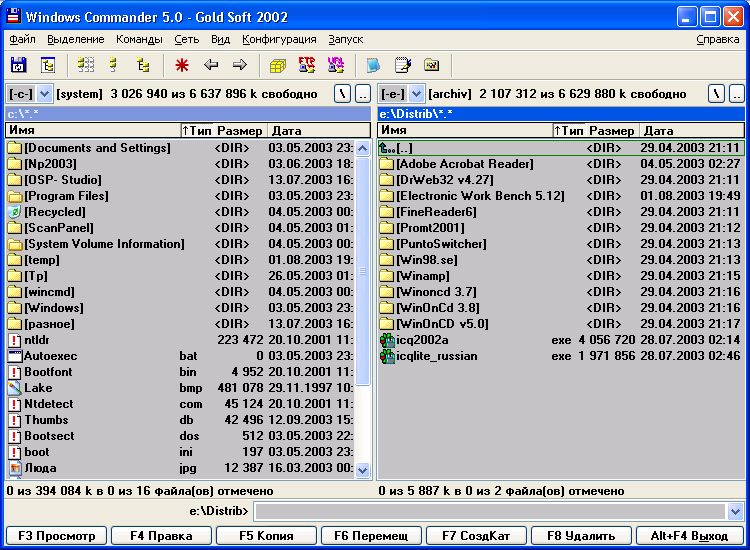
Task: Click the notepad with pen icon
Action: coord(403,65)
